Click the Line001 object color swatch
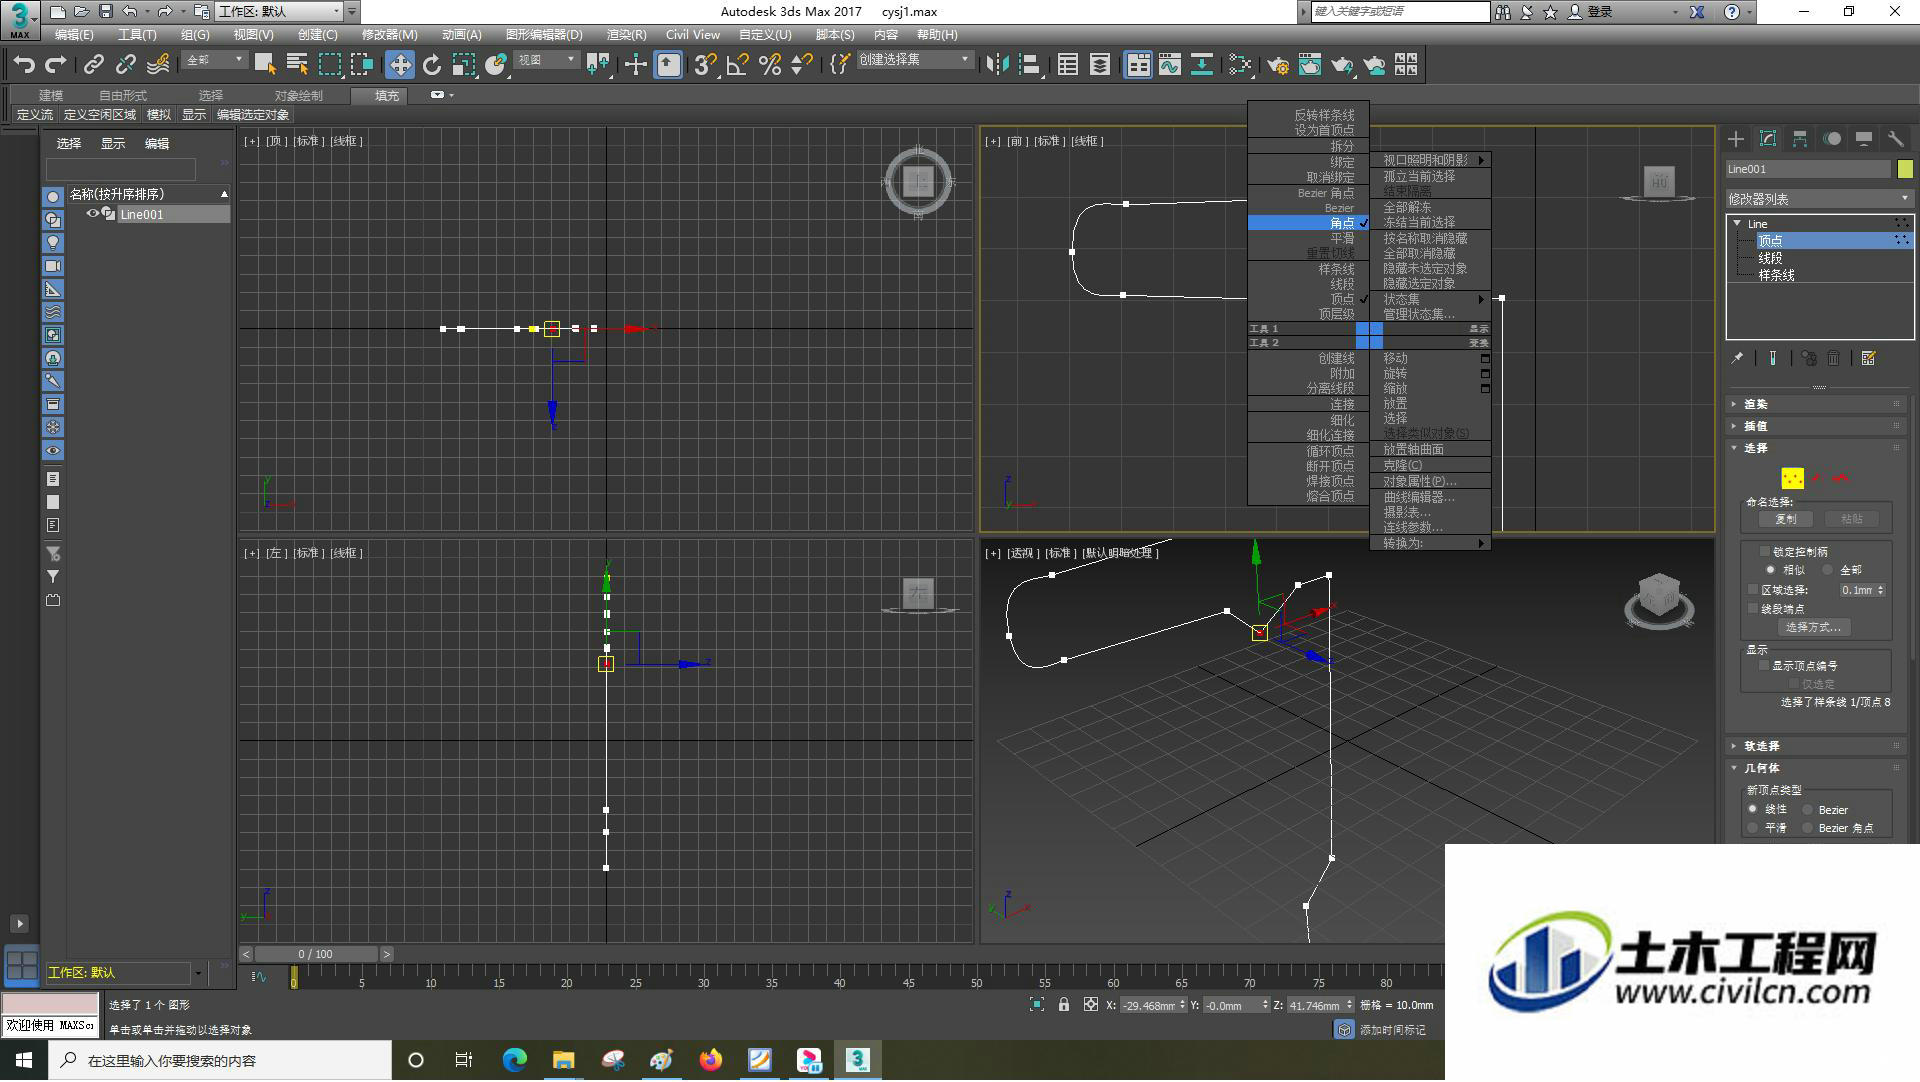This screenshot has width=1920, height=1082. 1905,169
